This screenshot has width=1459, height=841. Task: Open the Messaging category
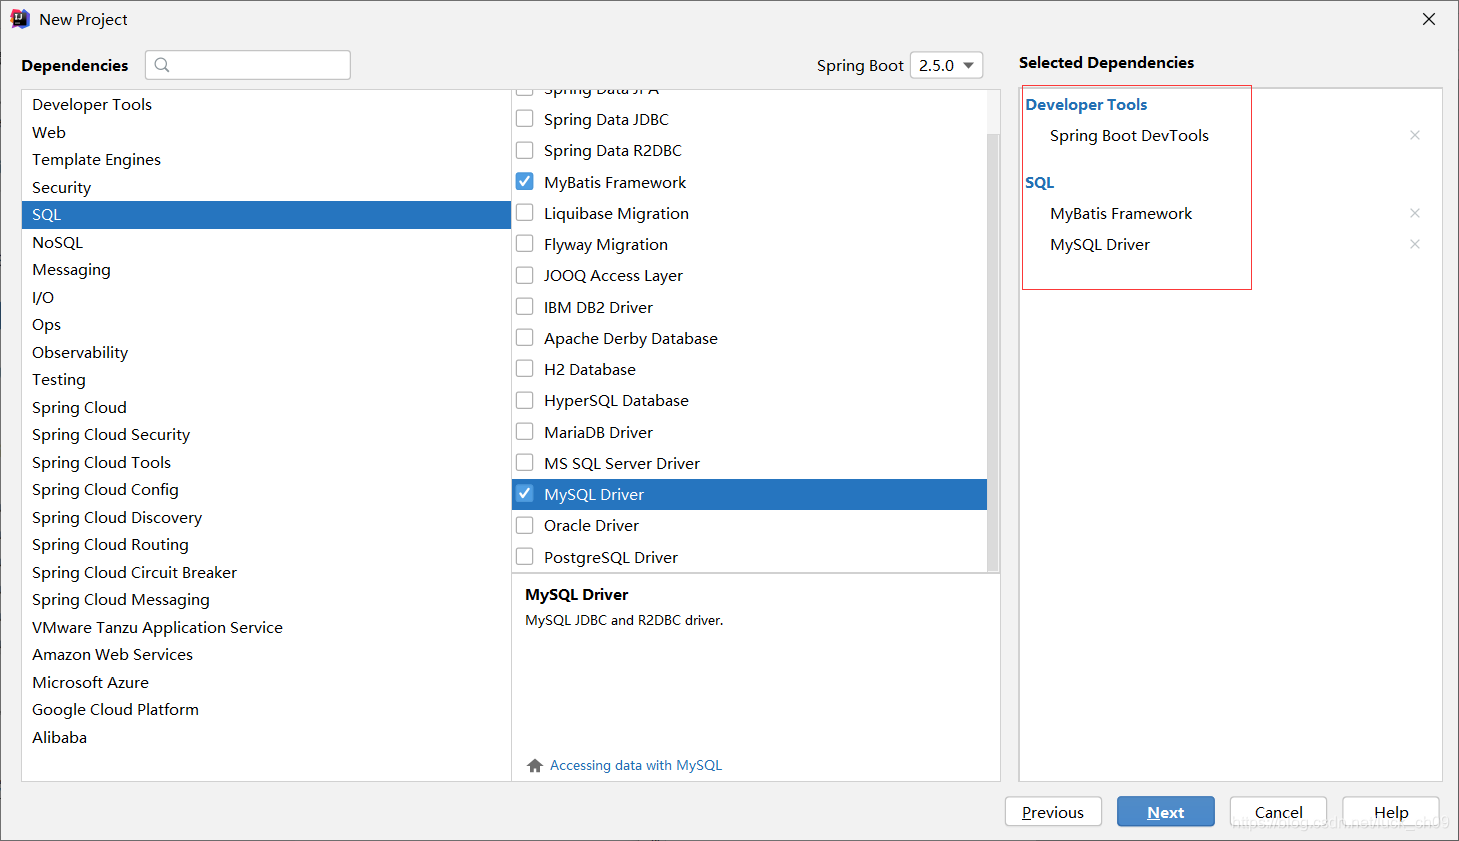coord(266,270)
